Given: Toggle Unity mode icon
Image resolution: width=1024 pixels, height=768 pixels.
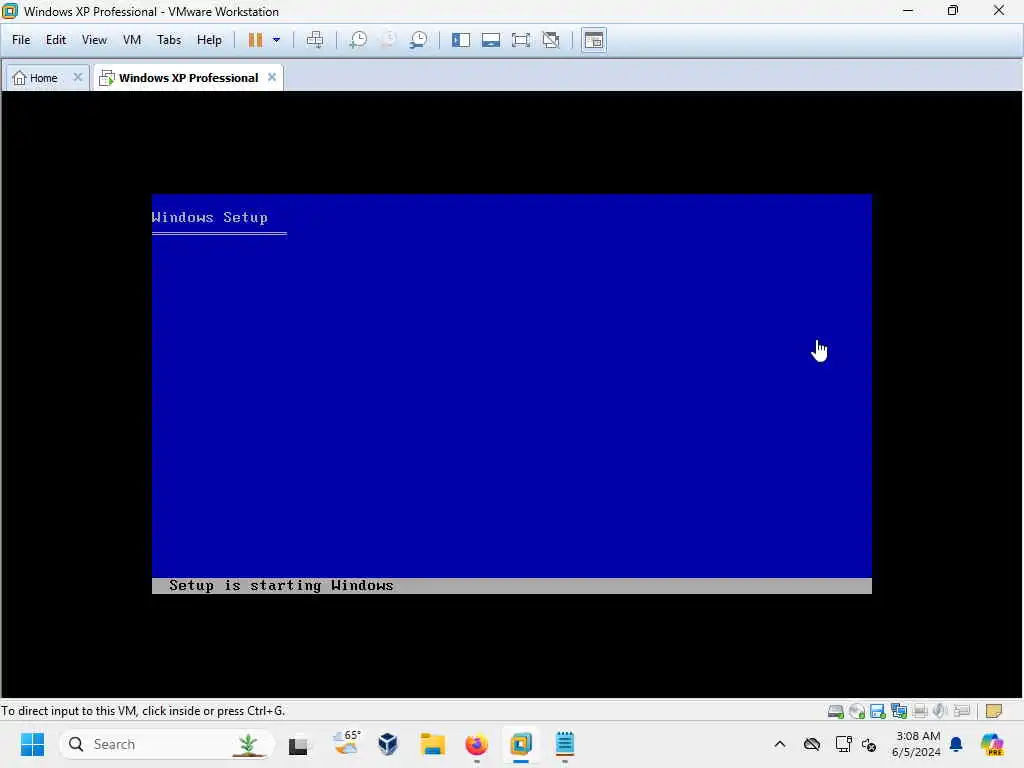Looking at the screenshot, I should coord(551,40).
